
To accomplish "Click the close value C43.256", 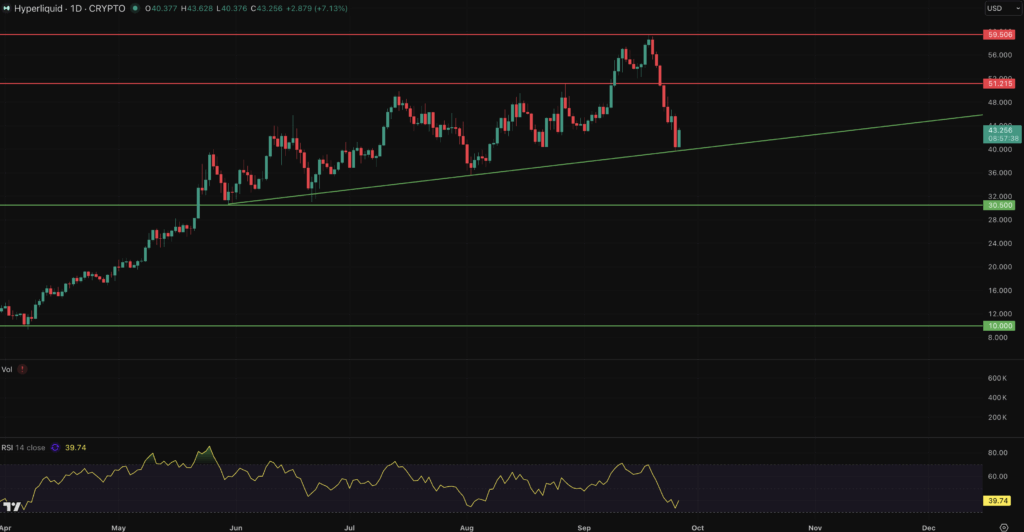I will pos(268,8).
